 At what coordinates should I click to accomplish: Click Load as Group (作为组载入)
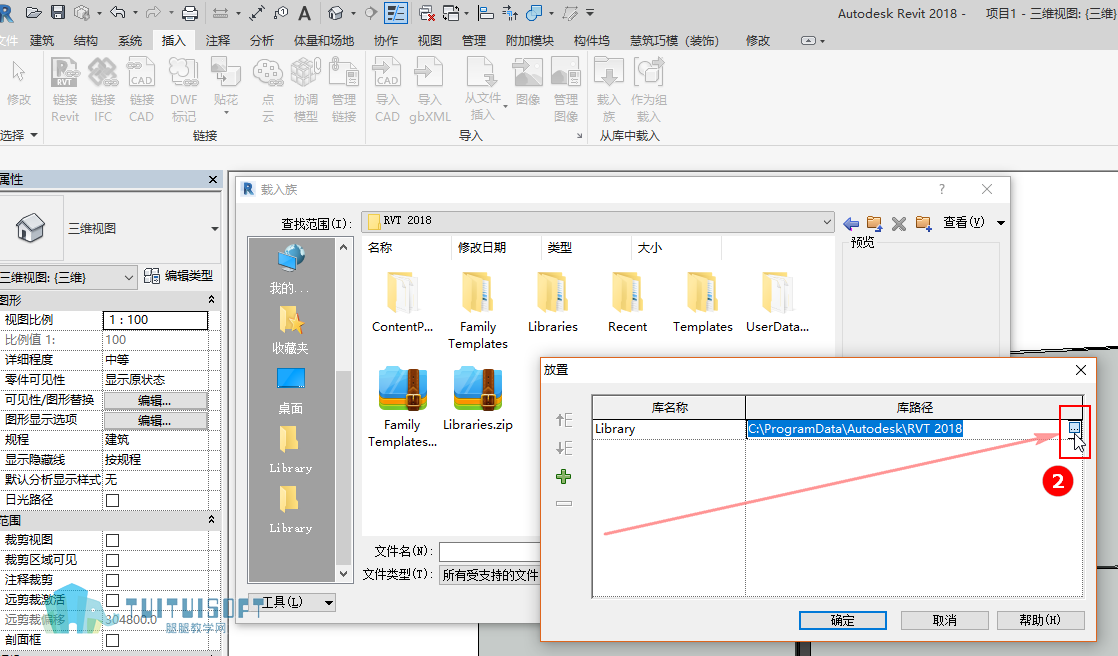(649, 89)
